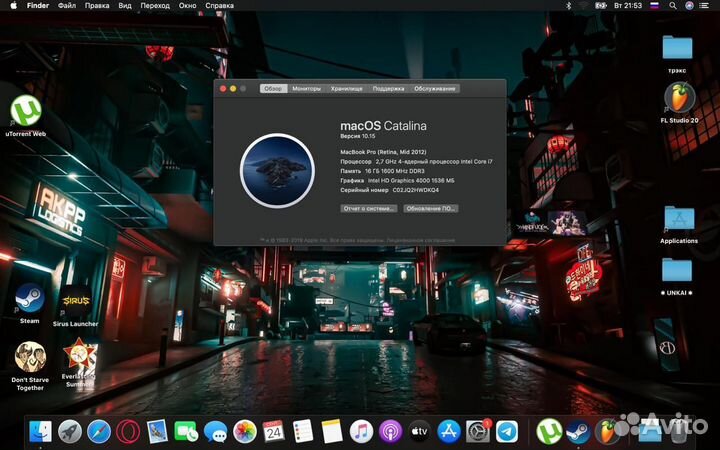Click Отчет о системе button
This screenshot has height=450, width=720.
point(369,208)
